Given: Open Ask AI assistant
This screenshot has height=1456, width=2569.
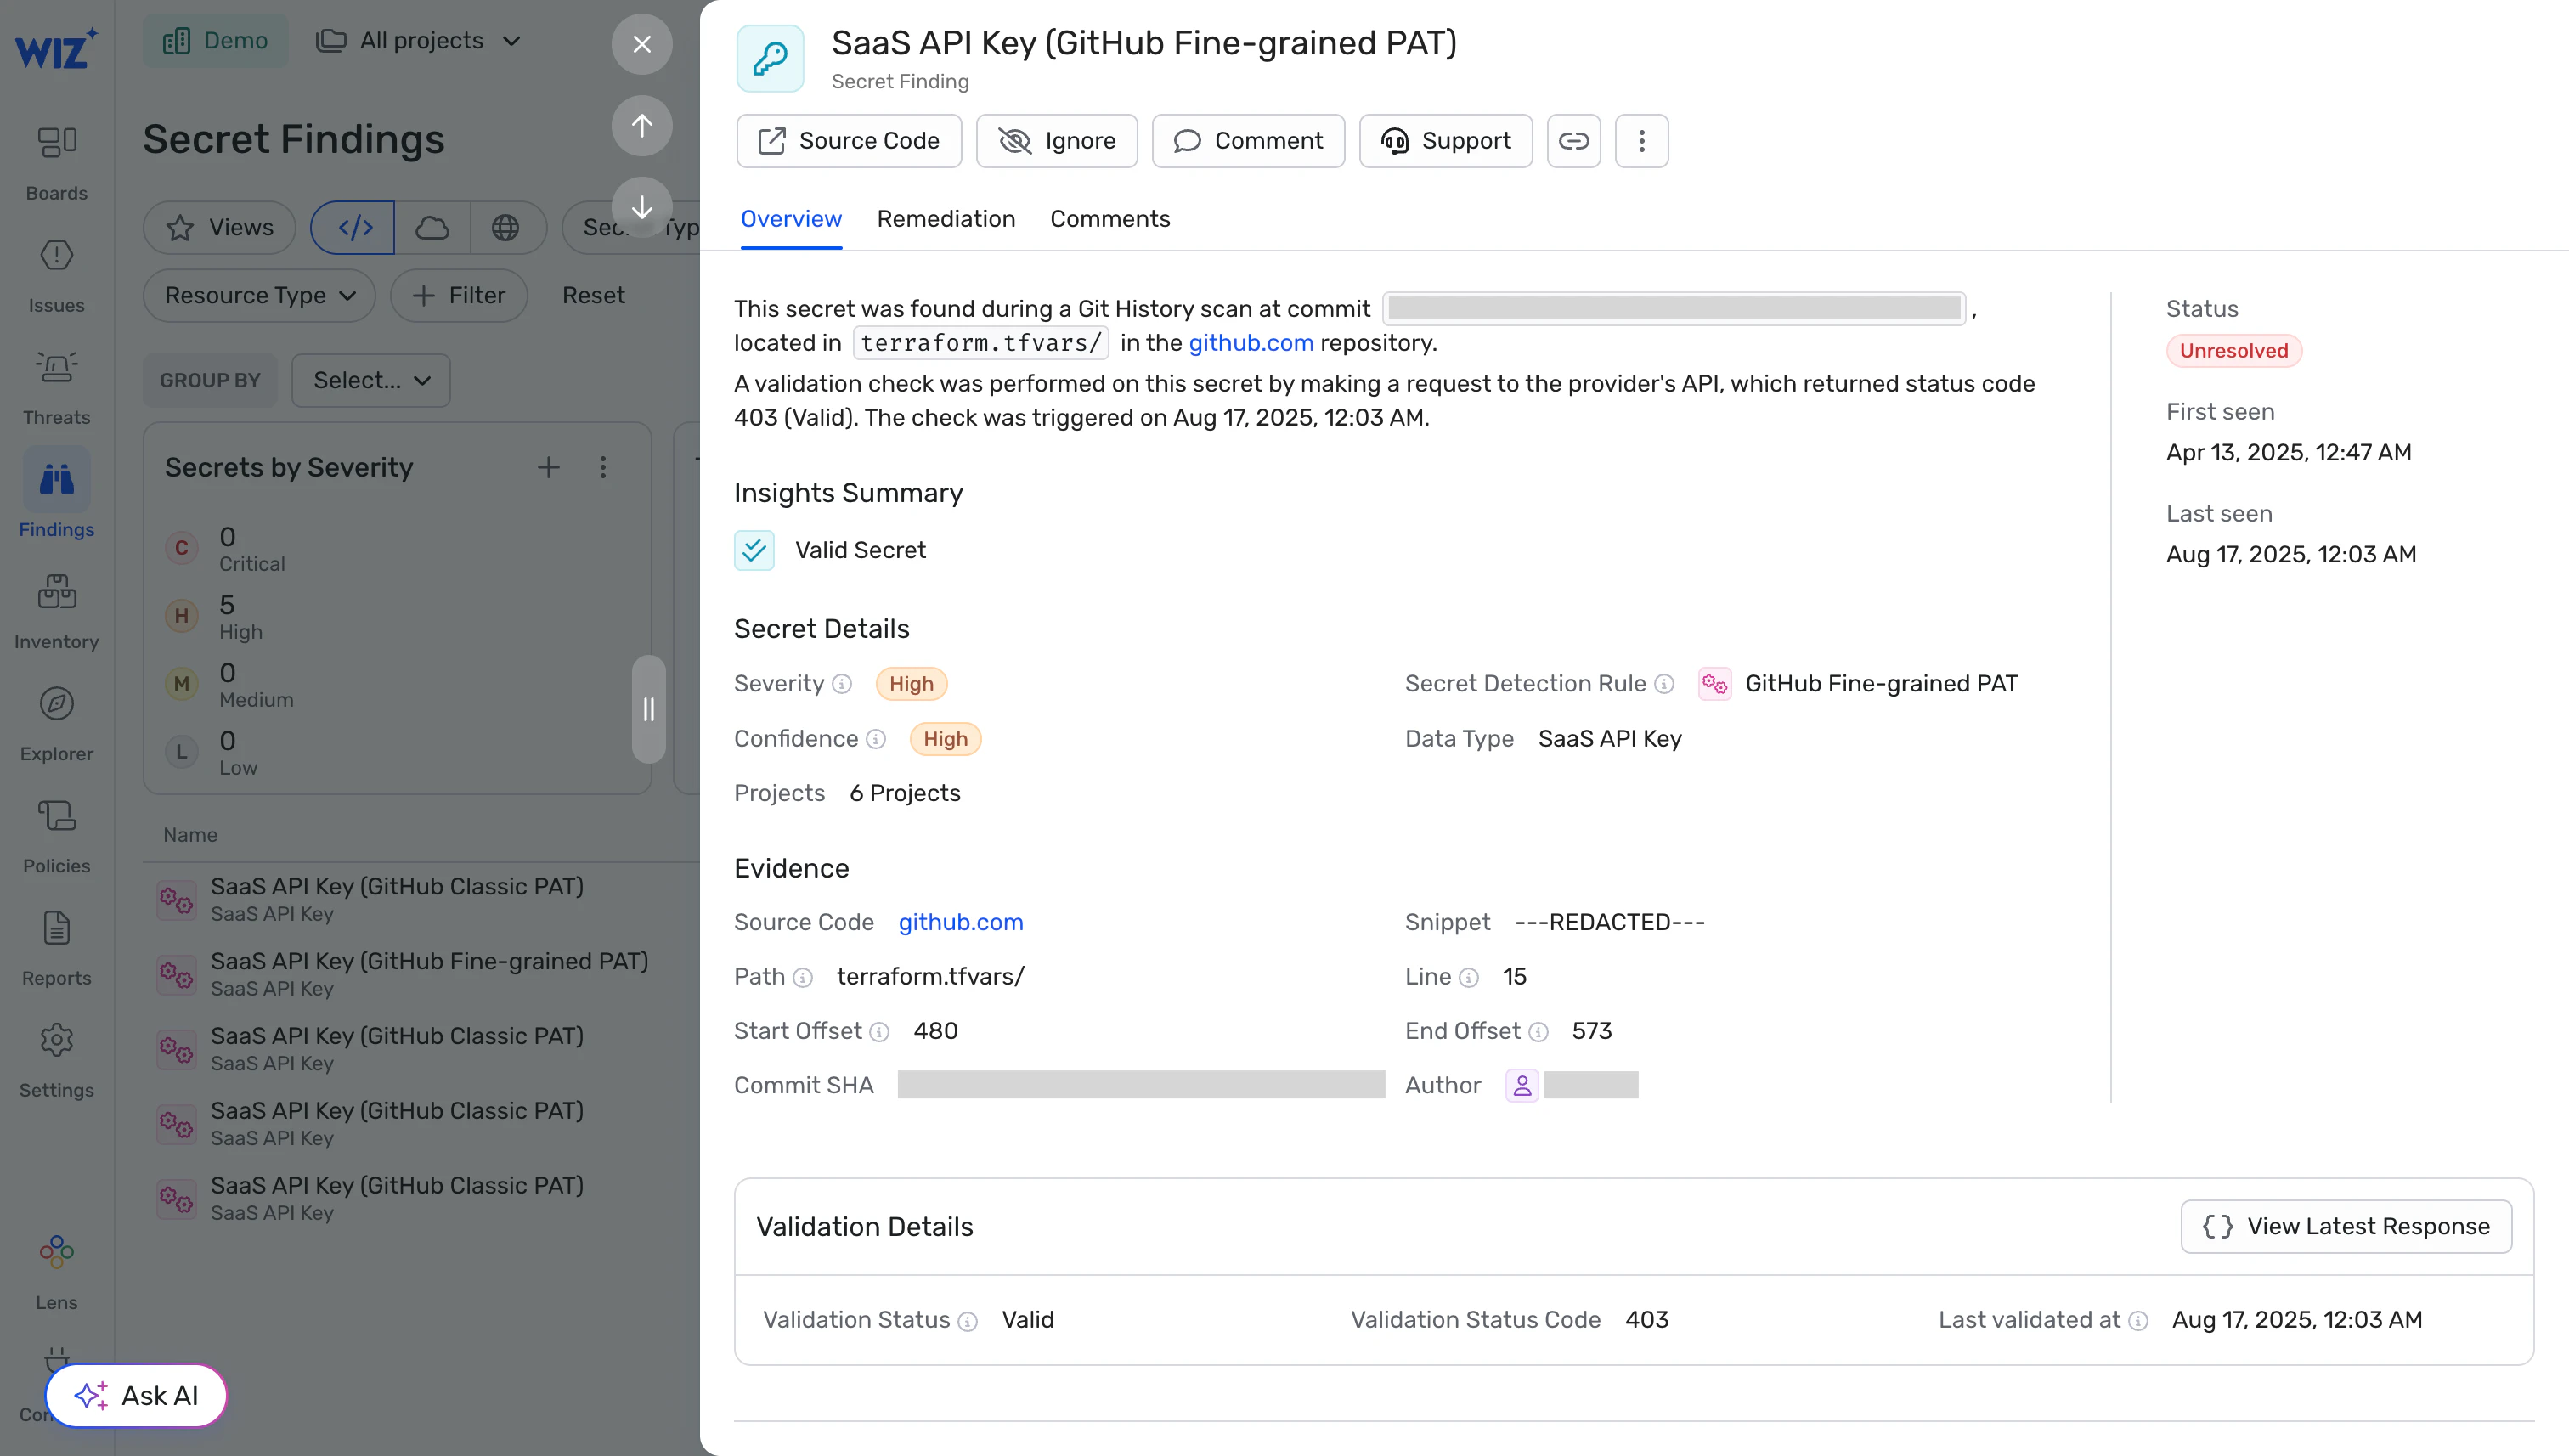Looking at the screenshot, I should 136,1395.
